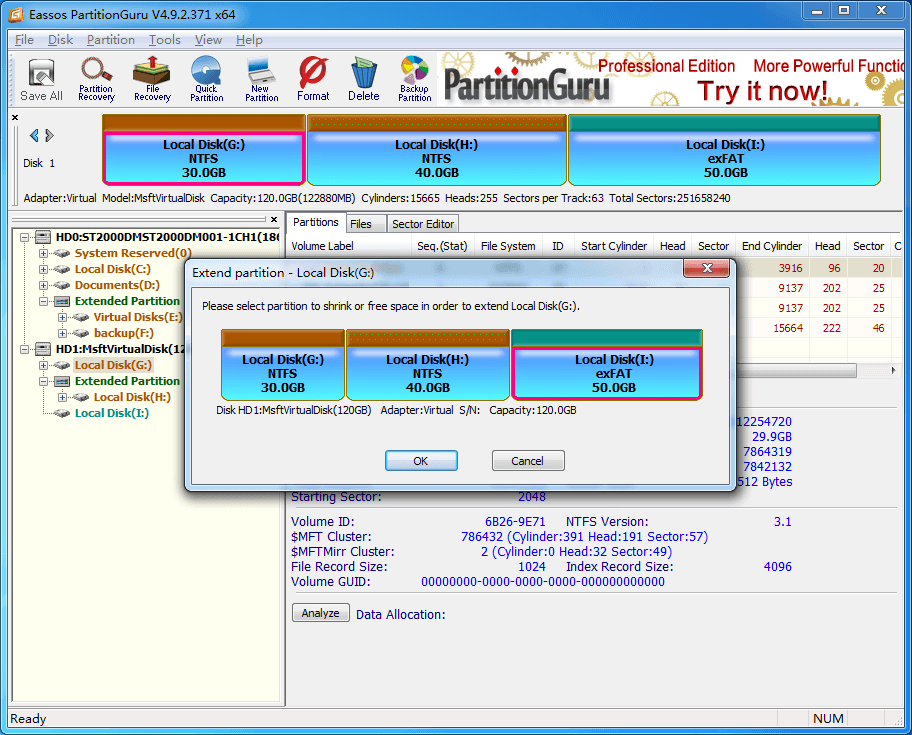Image resolution: width=912 pixels, height=735 pixels.
Task: Expand Local Disk(H:) tree node
Action: tap(63, 397)
